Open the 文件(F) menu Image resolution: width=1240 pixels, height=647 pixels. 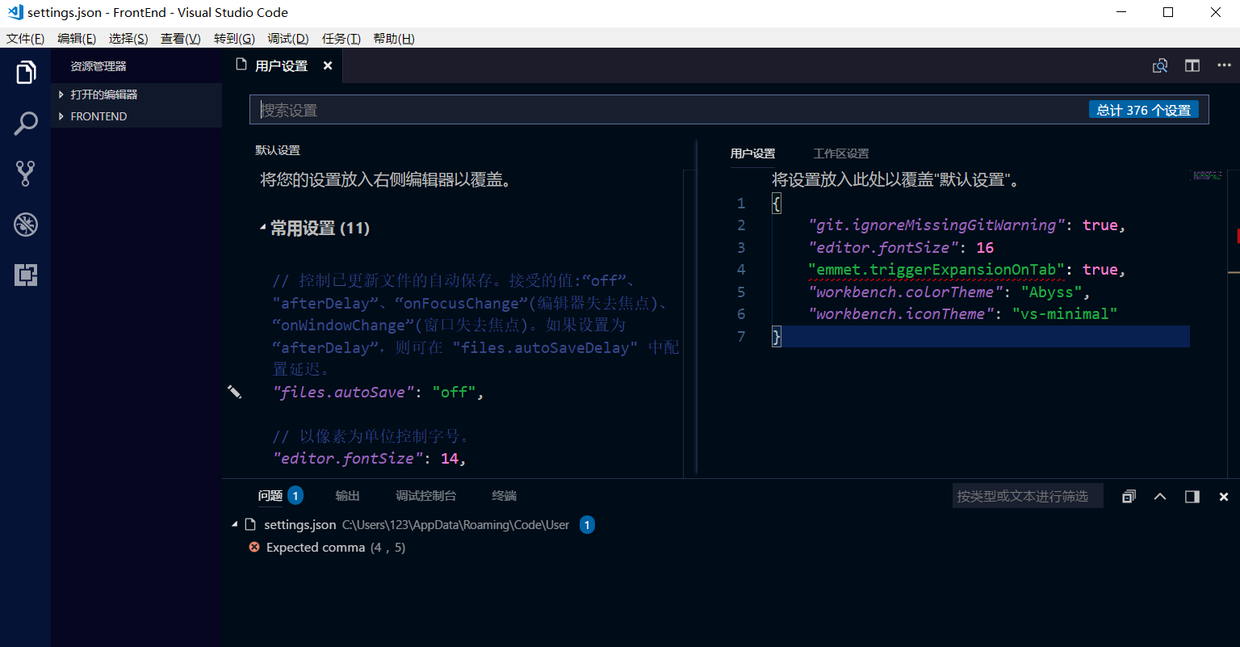pyautogui.click(x=26, y=39)
